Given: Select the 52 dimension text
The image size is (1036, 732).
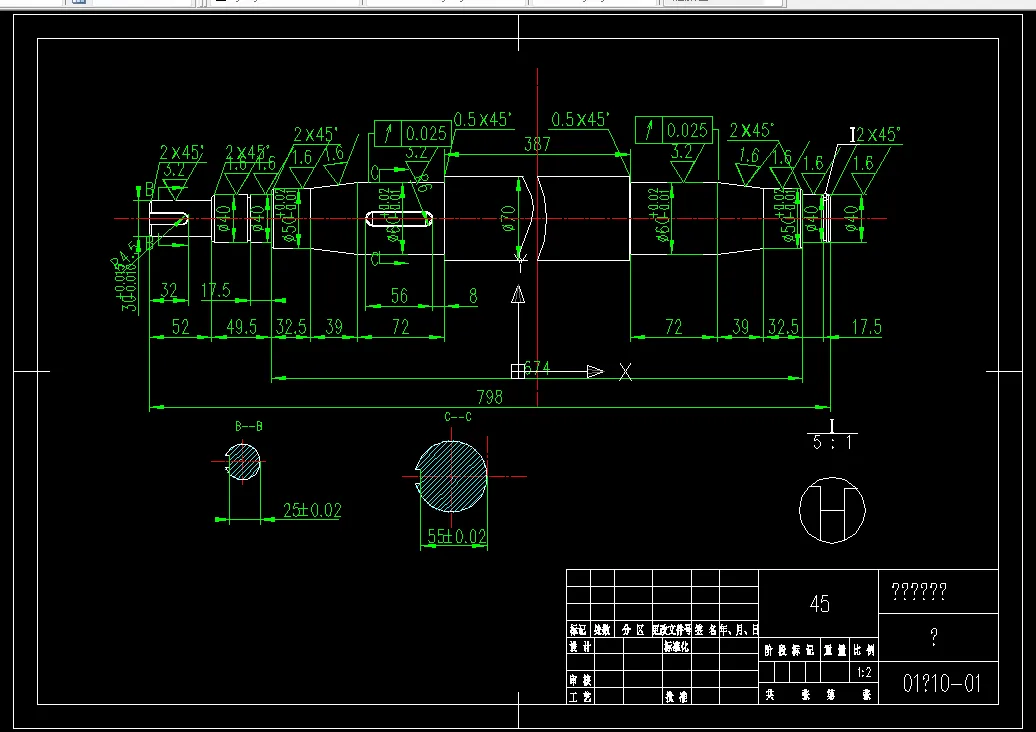Looking at the screenshot, I should [x=180, y=327].
